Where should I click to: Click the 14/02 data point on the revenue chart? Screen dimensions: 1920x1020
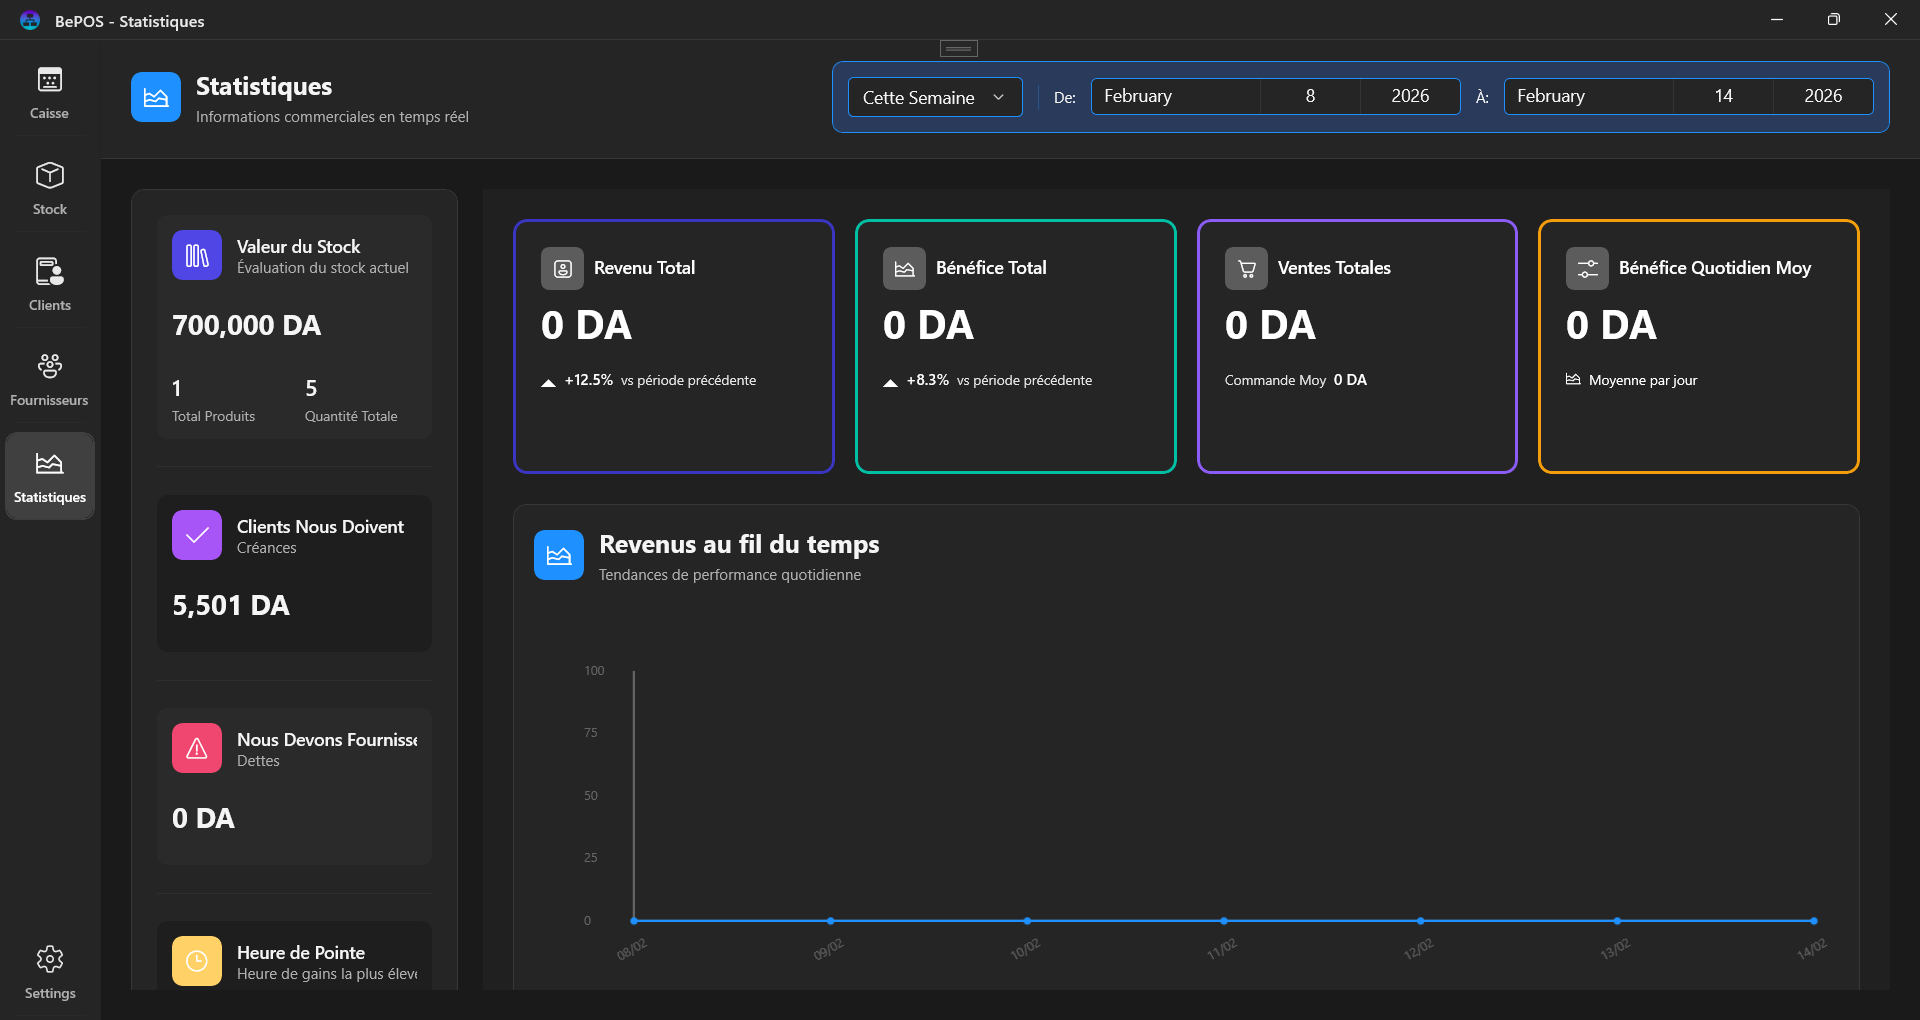click(x=1812, y=922)
